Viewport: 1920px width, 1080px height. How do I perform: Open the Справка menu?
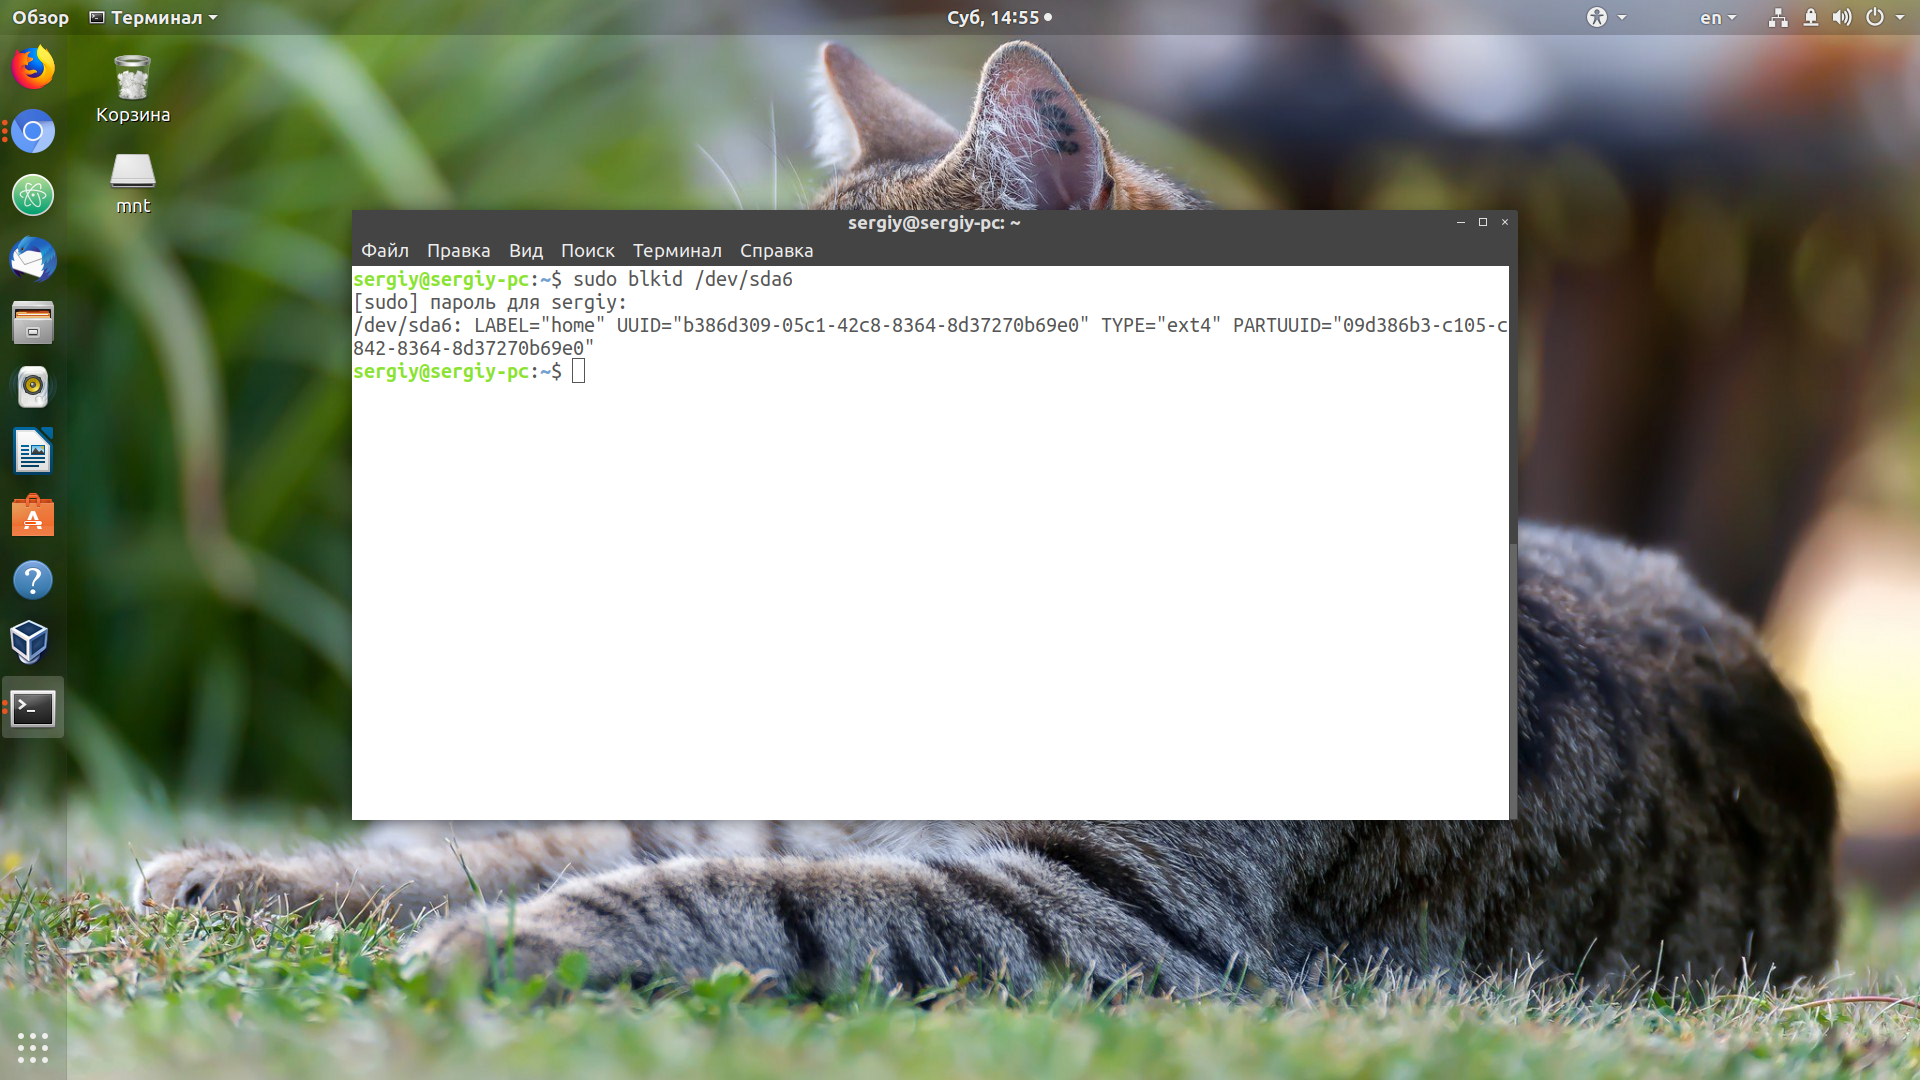point(777,251)
